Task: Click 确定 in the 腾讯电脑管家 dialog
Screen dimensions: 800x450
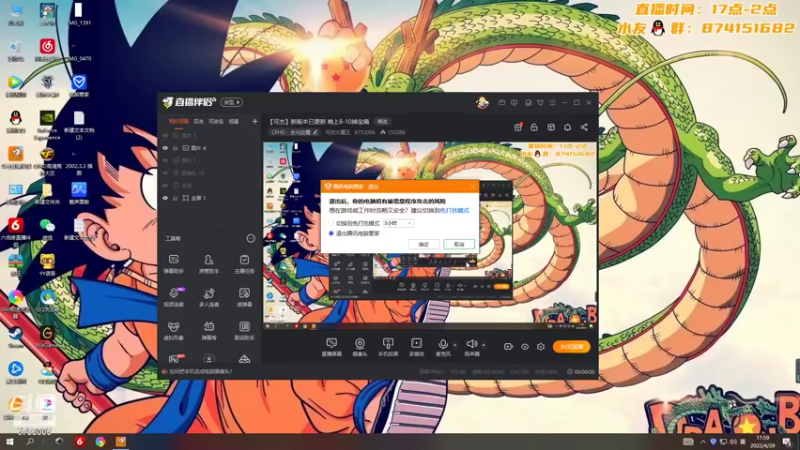Action: coord(423,244)
